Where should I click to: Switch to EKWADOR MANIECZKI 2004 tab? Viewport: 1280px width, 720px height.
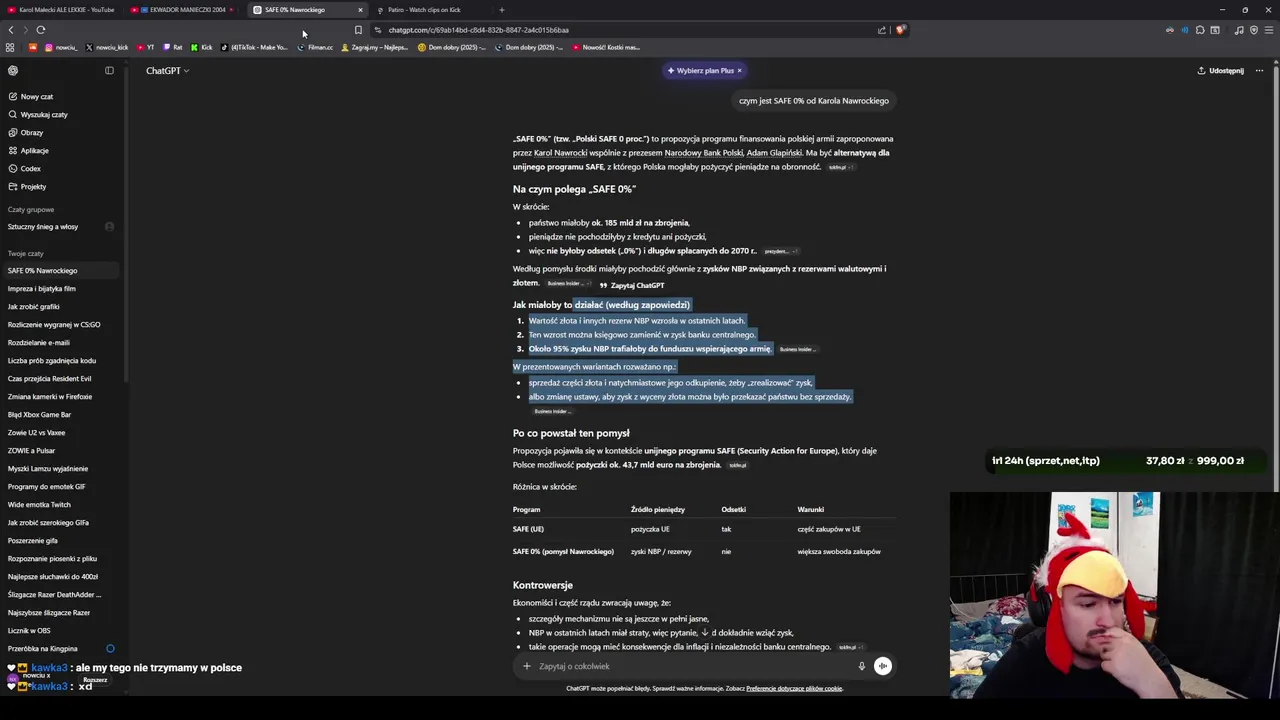[x=183, y=10]
